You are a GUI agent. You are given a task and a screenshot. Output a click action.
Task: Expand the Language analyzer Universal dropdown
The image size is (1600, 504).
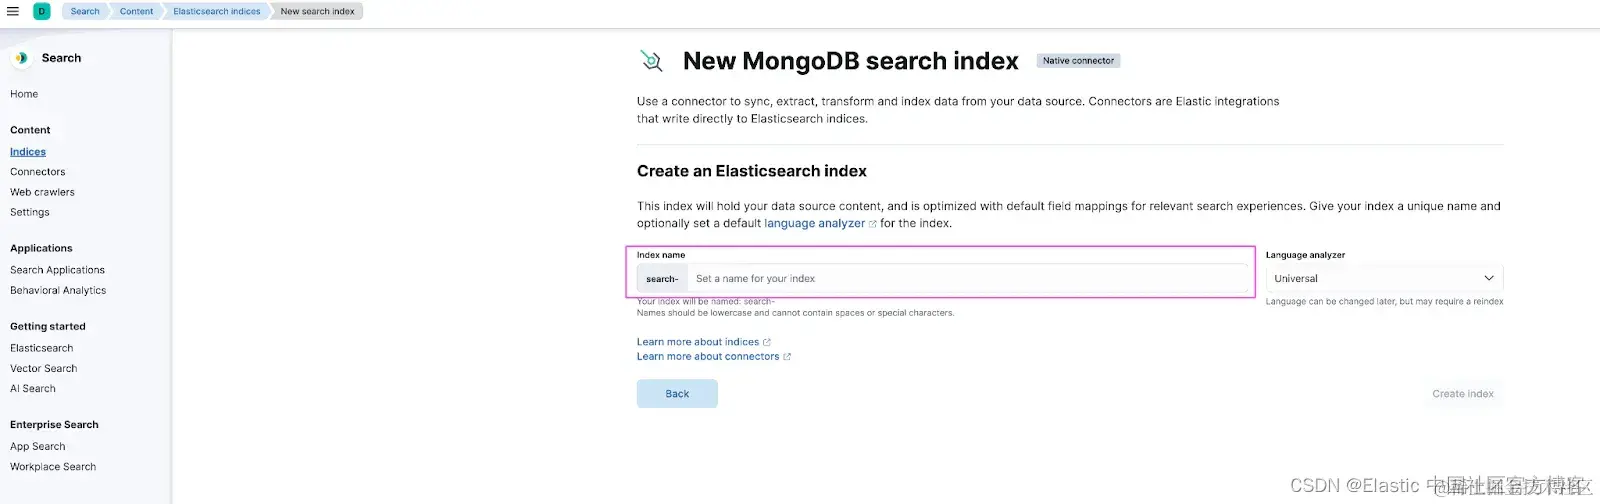pyautogui.click(x=1383, y=279)
